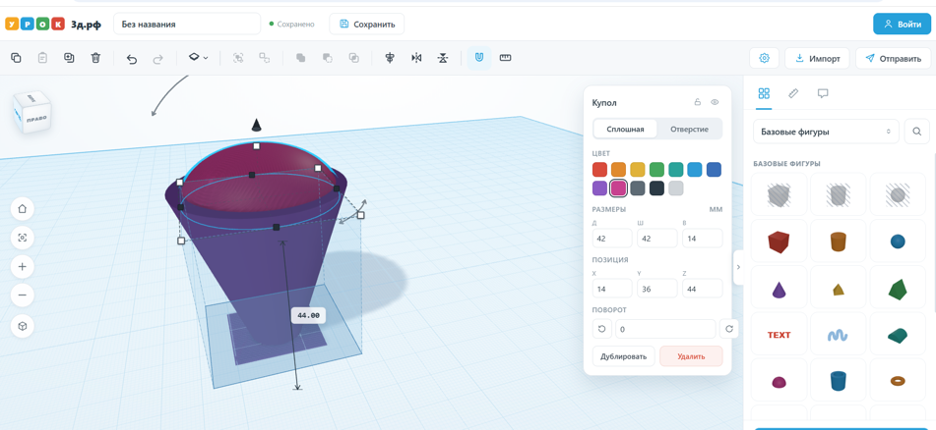The height and width of the screenshot is (430, 936).
Task: Zoom out with the minus button
Action: [x=23, y=295]
